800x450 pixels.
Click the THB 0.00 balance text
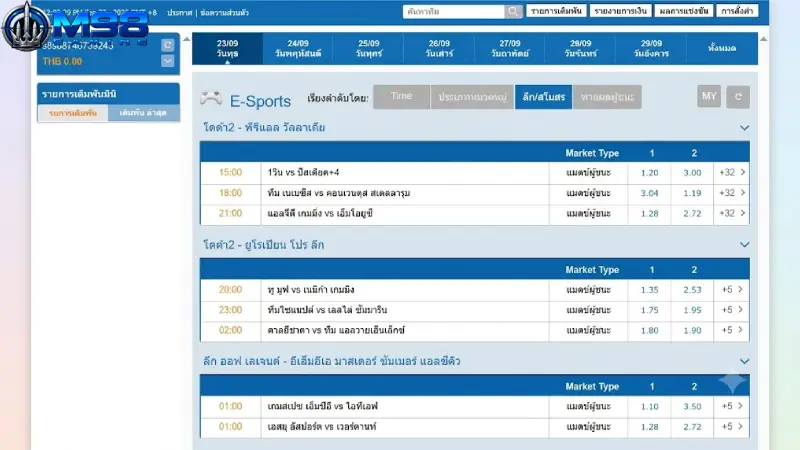(62, 61)
